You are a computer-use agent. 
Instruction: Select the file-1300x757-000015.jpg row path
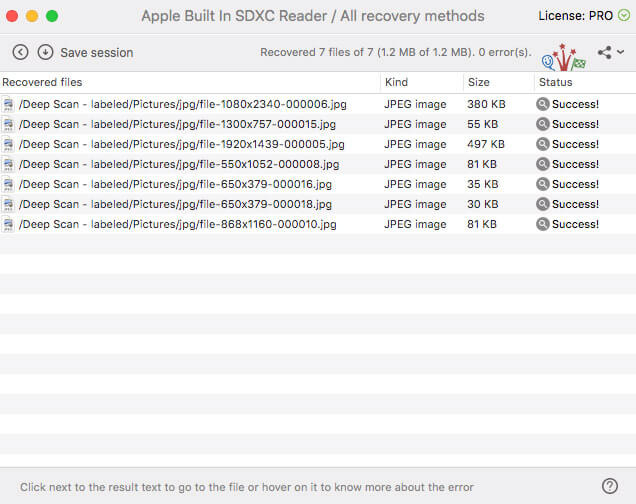(x=177, y=124)
